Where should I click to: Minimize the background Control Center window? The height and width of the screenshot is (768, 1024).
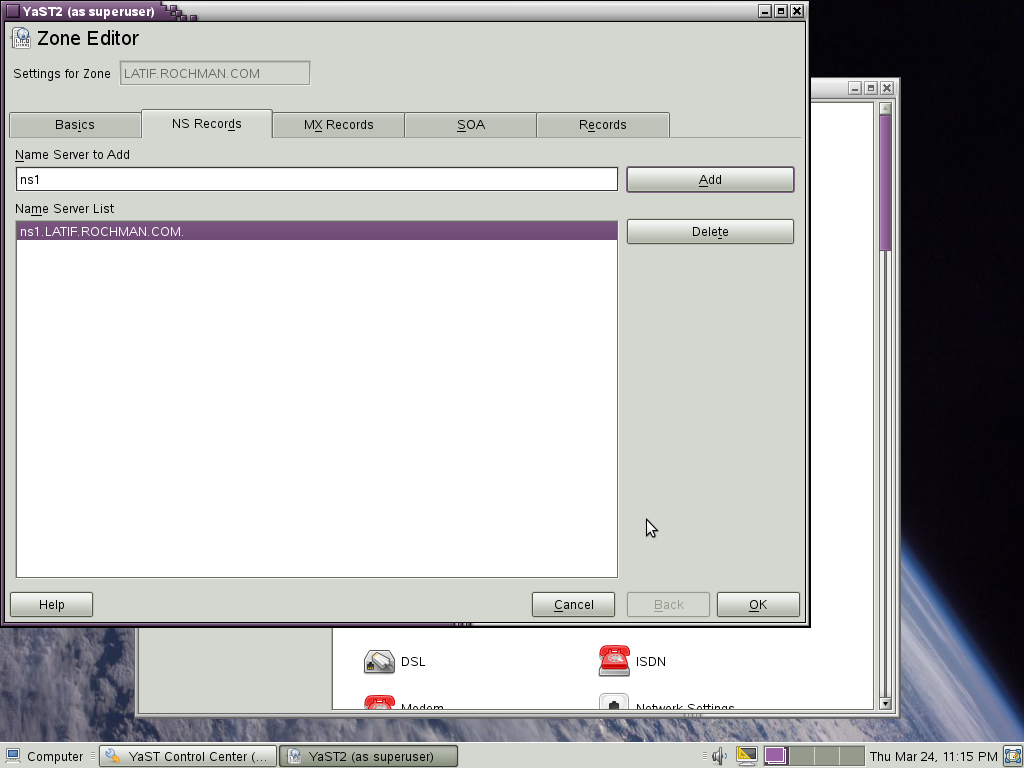[x=855, y=88]
